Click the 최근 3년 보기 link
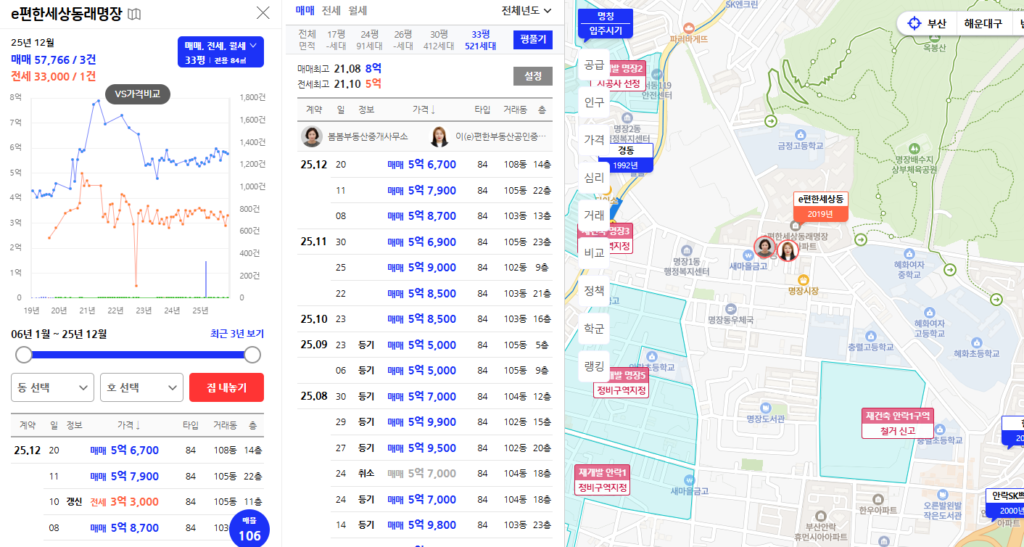This screenshot has height=547, width=1024. coord(236,334)
